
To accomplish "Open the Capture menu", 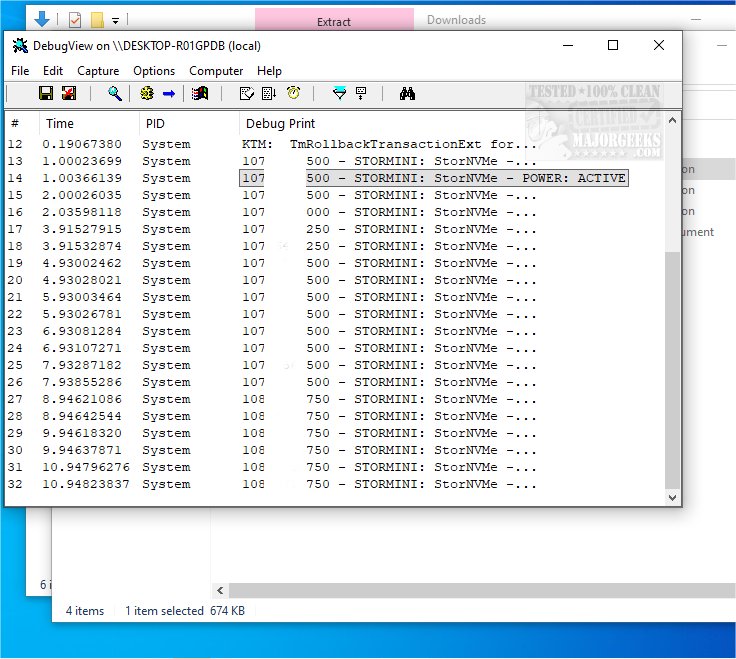I will (98, 71).
